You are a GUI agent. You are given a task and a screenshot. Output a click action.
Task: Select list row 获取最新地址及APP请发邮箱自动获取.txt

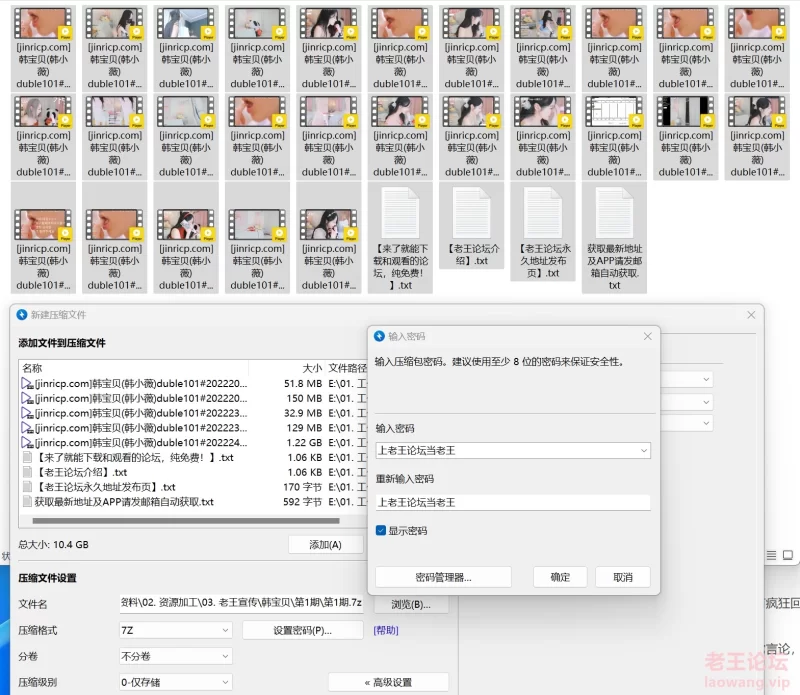click(x=193, y=502)
